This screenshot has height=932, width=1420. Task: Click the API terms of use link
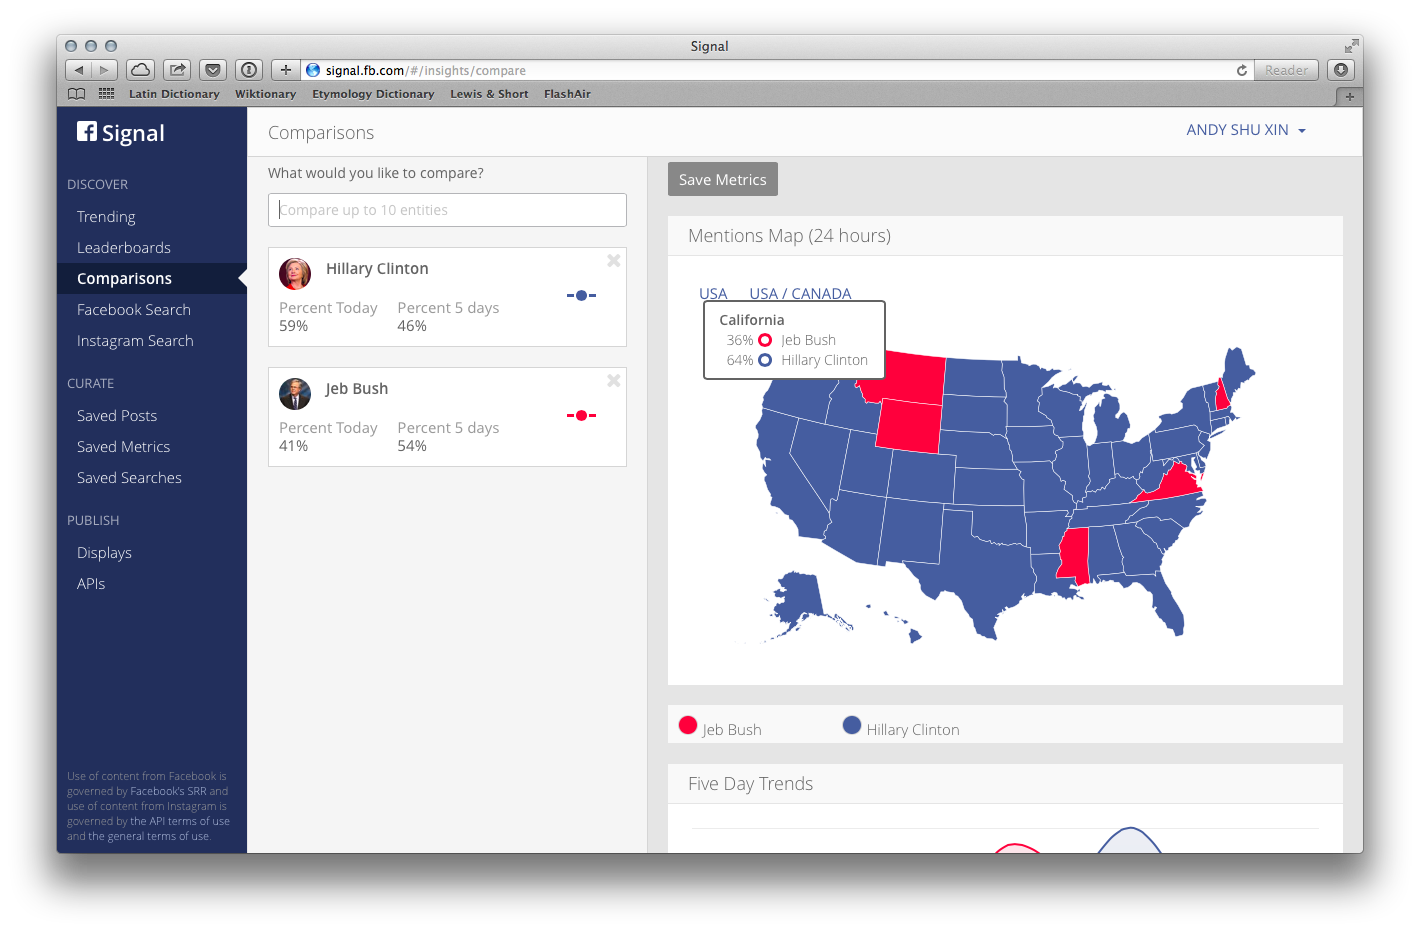180,821
